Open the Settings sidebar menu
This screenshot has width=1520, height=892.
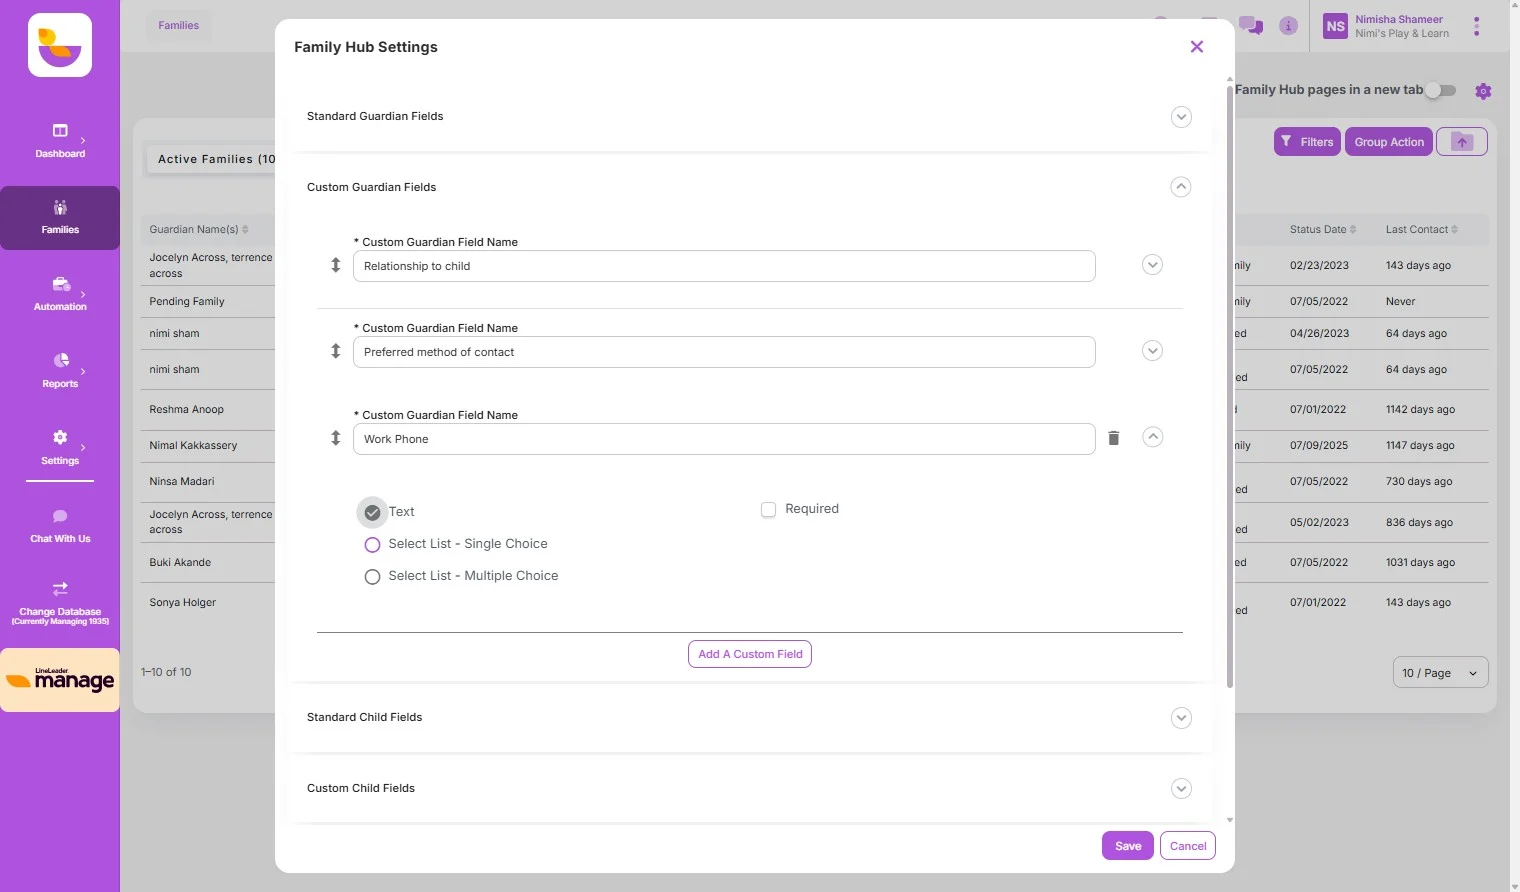pyautogui.click(x=60, y=447)
